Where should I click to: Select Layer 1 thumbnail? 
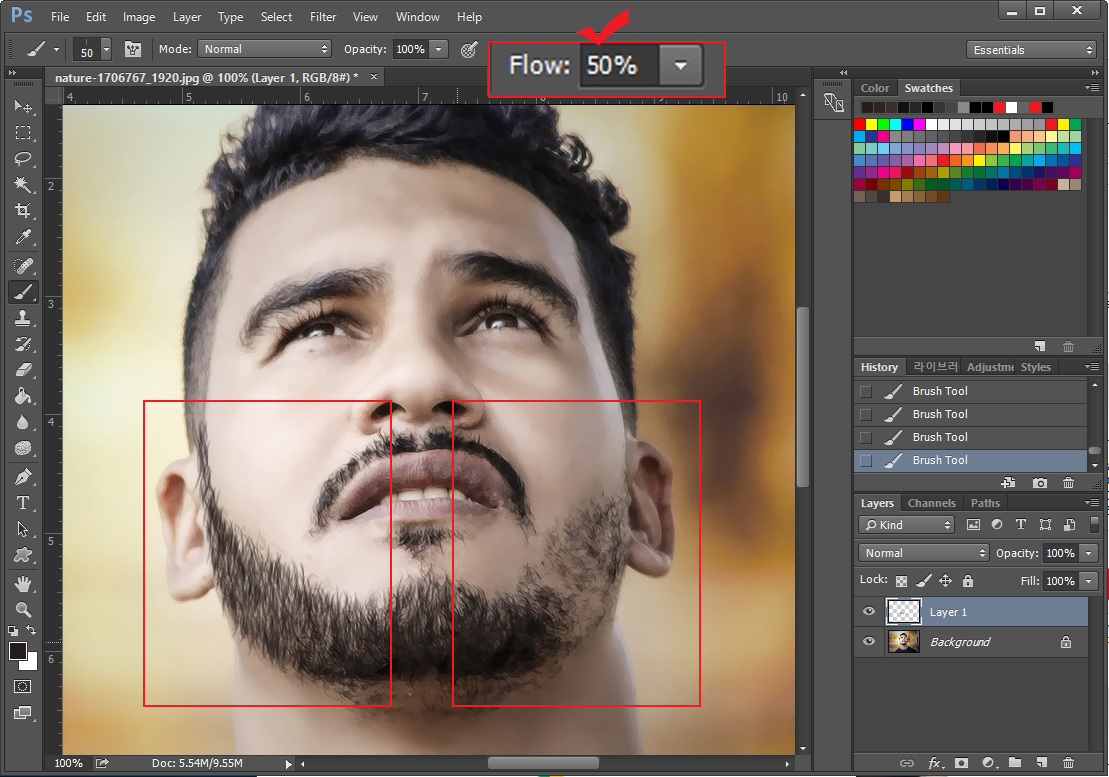[904, 612]
